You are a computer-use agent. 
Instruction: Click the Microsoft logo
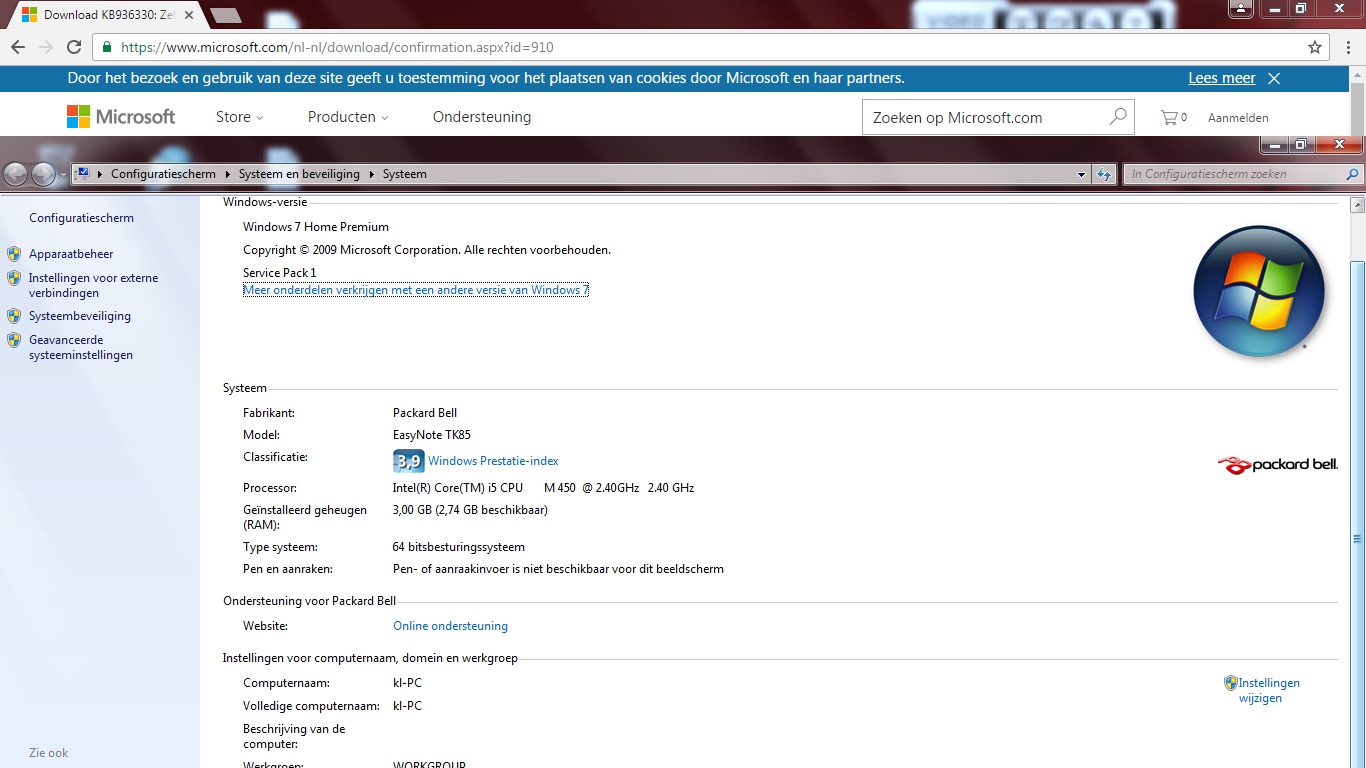point(121,117)
